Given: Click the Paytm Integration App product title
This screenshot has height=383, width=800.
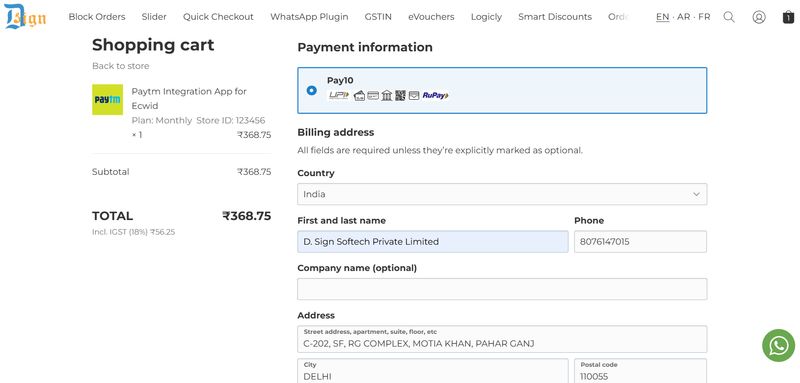Looking at the screenshot, I should tap(189, 98).
